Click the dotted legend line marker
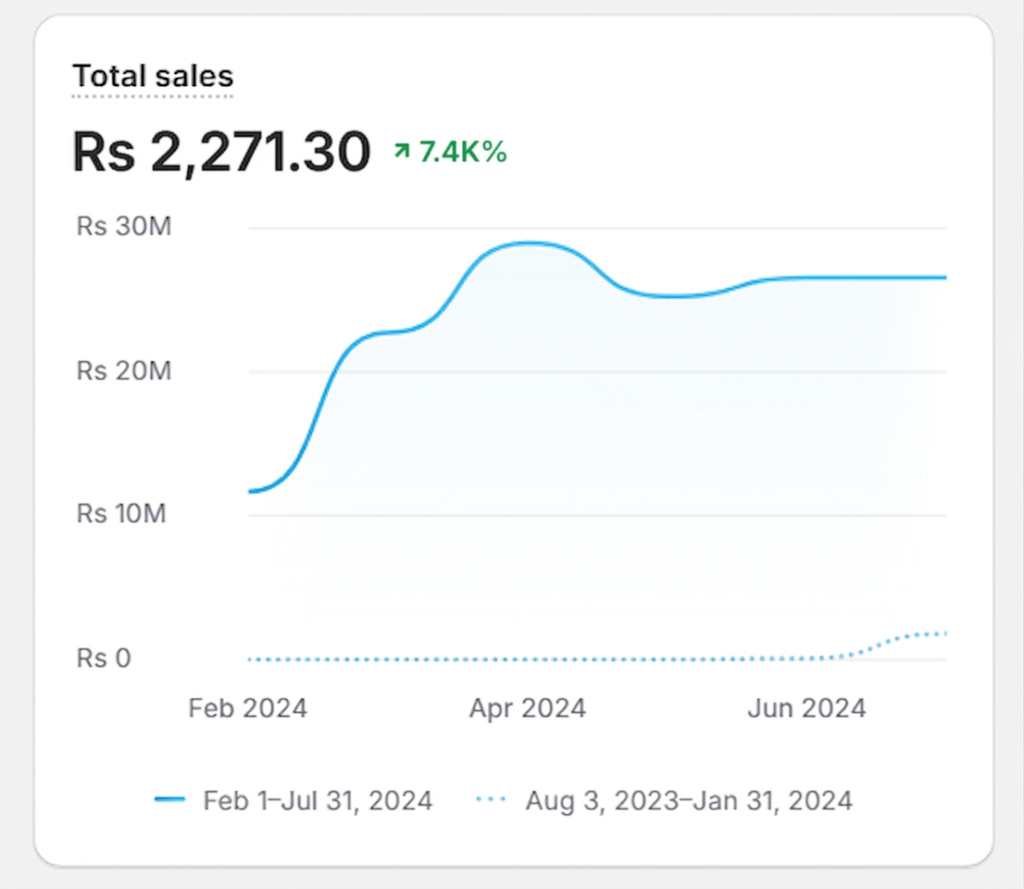Screen dimensions: 1024x889 click(491, 800)
